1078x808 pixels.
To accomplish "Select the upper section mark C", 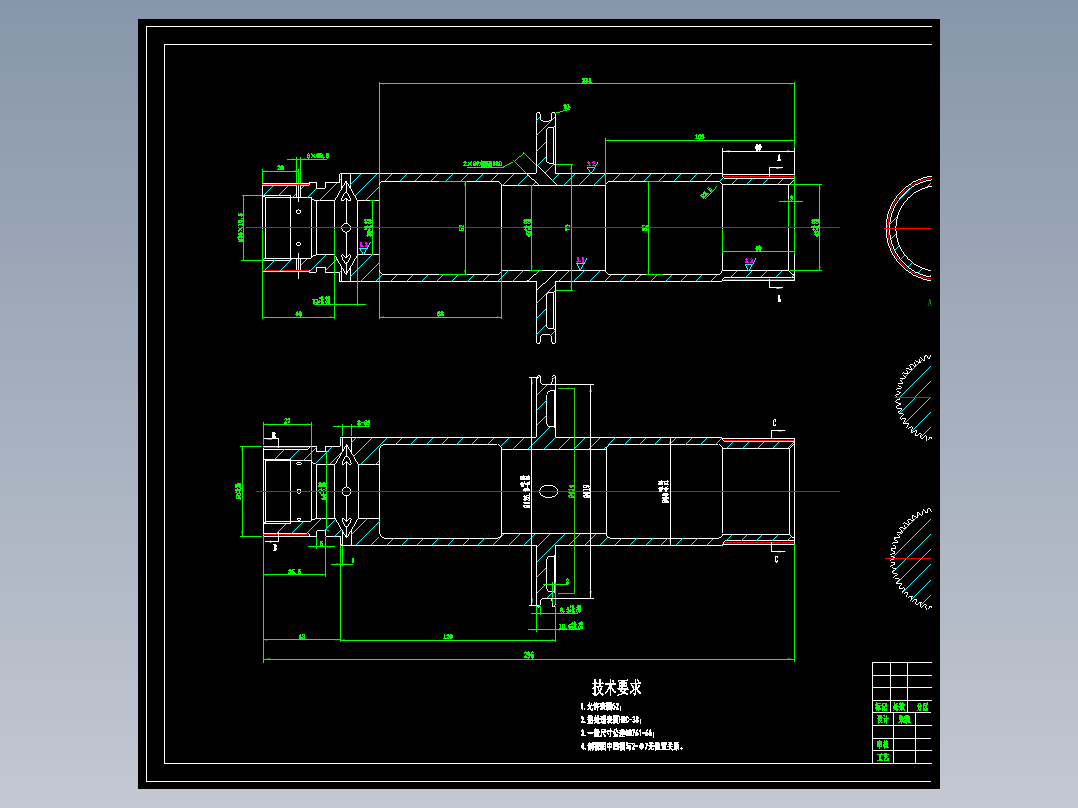I will tap(775, 423).
